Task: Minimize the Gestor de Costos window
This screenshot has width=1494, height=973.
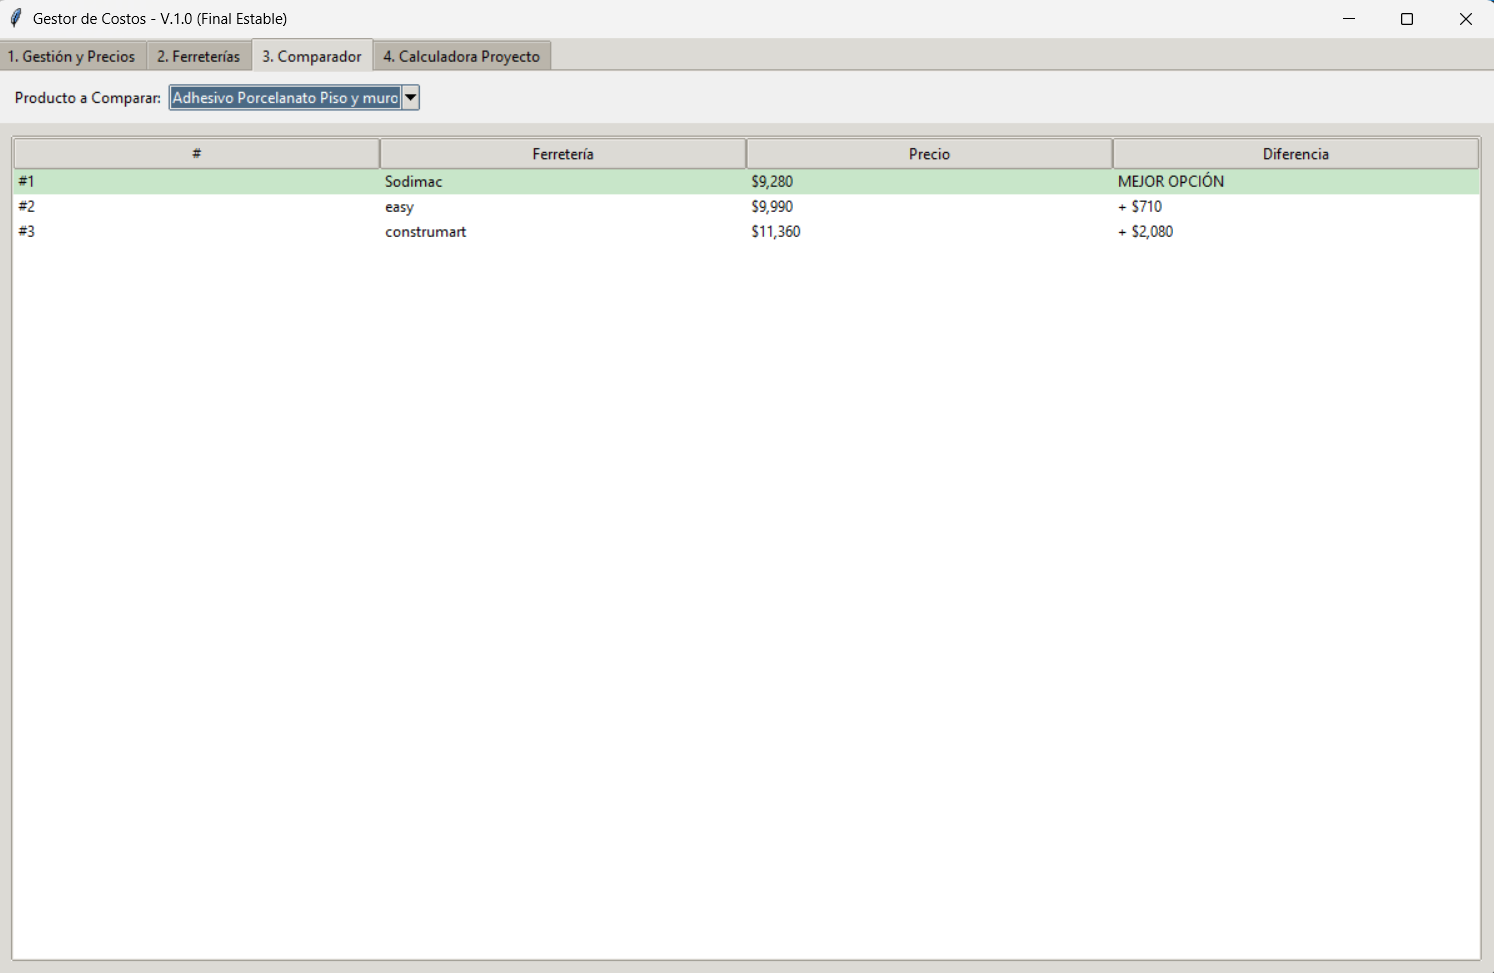Action: point(1348,19)
